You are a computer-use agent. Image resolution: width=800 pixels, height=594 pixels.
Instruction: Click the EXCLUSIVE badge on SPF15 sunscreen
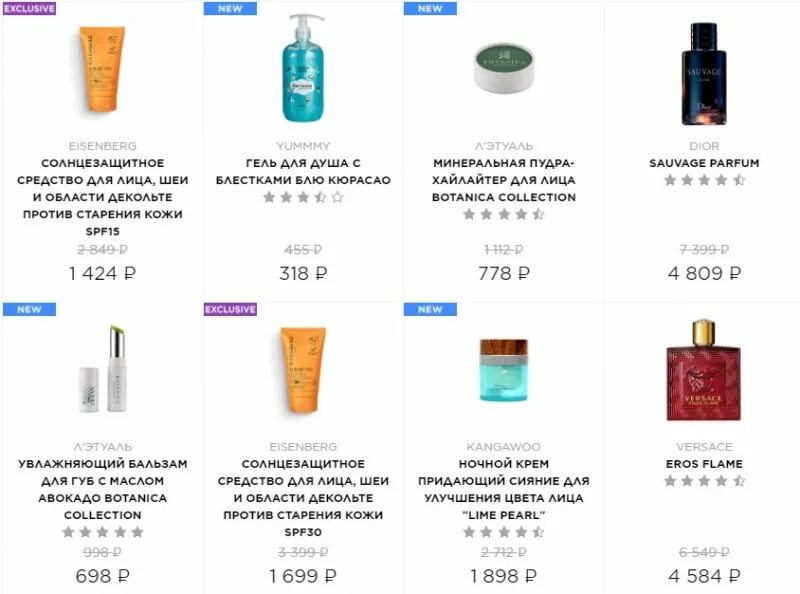29,9
